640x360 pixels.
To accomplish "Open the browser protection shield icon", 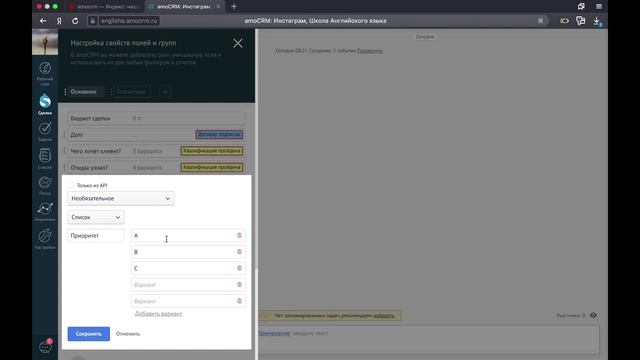I will coord(580,21).
